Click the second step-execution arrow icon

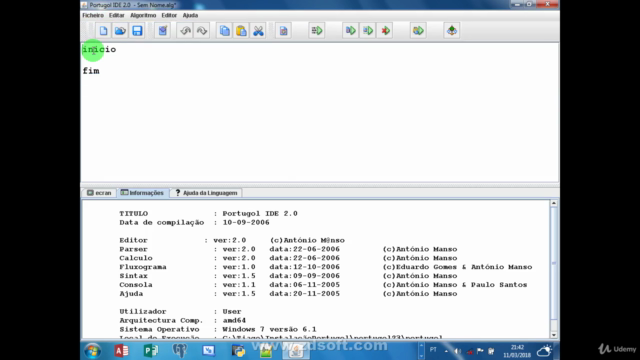click(368, 31)
